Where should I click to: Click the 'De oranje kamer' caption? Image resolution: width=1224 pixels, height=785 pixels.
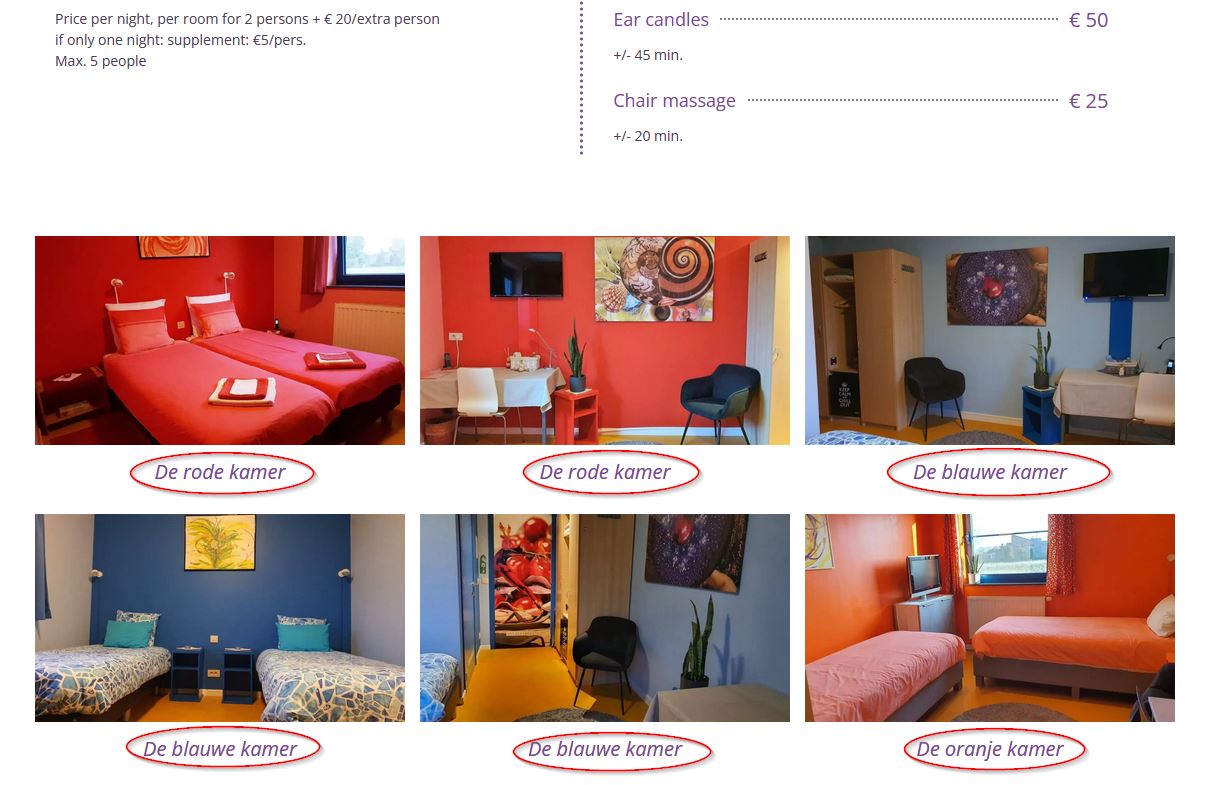coord(990,749)
